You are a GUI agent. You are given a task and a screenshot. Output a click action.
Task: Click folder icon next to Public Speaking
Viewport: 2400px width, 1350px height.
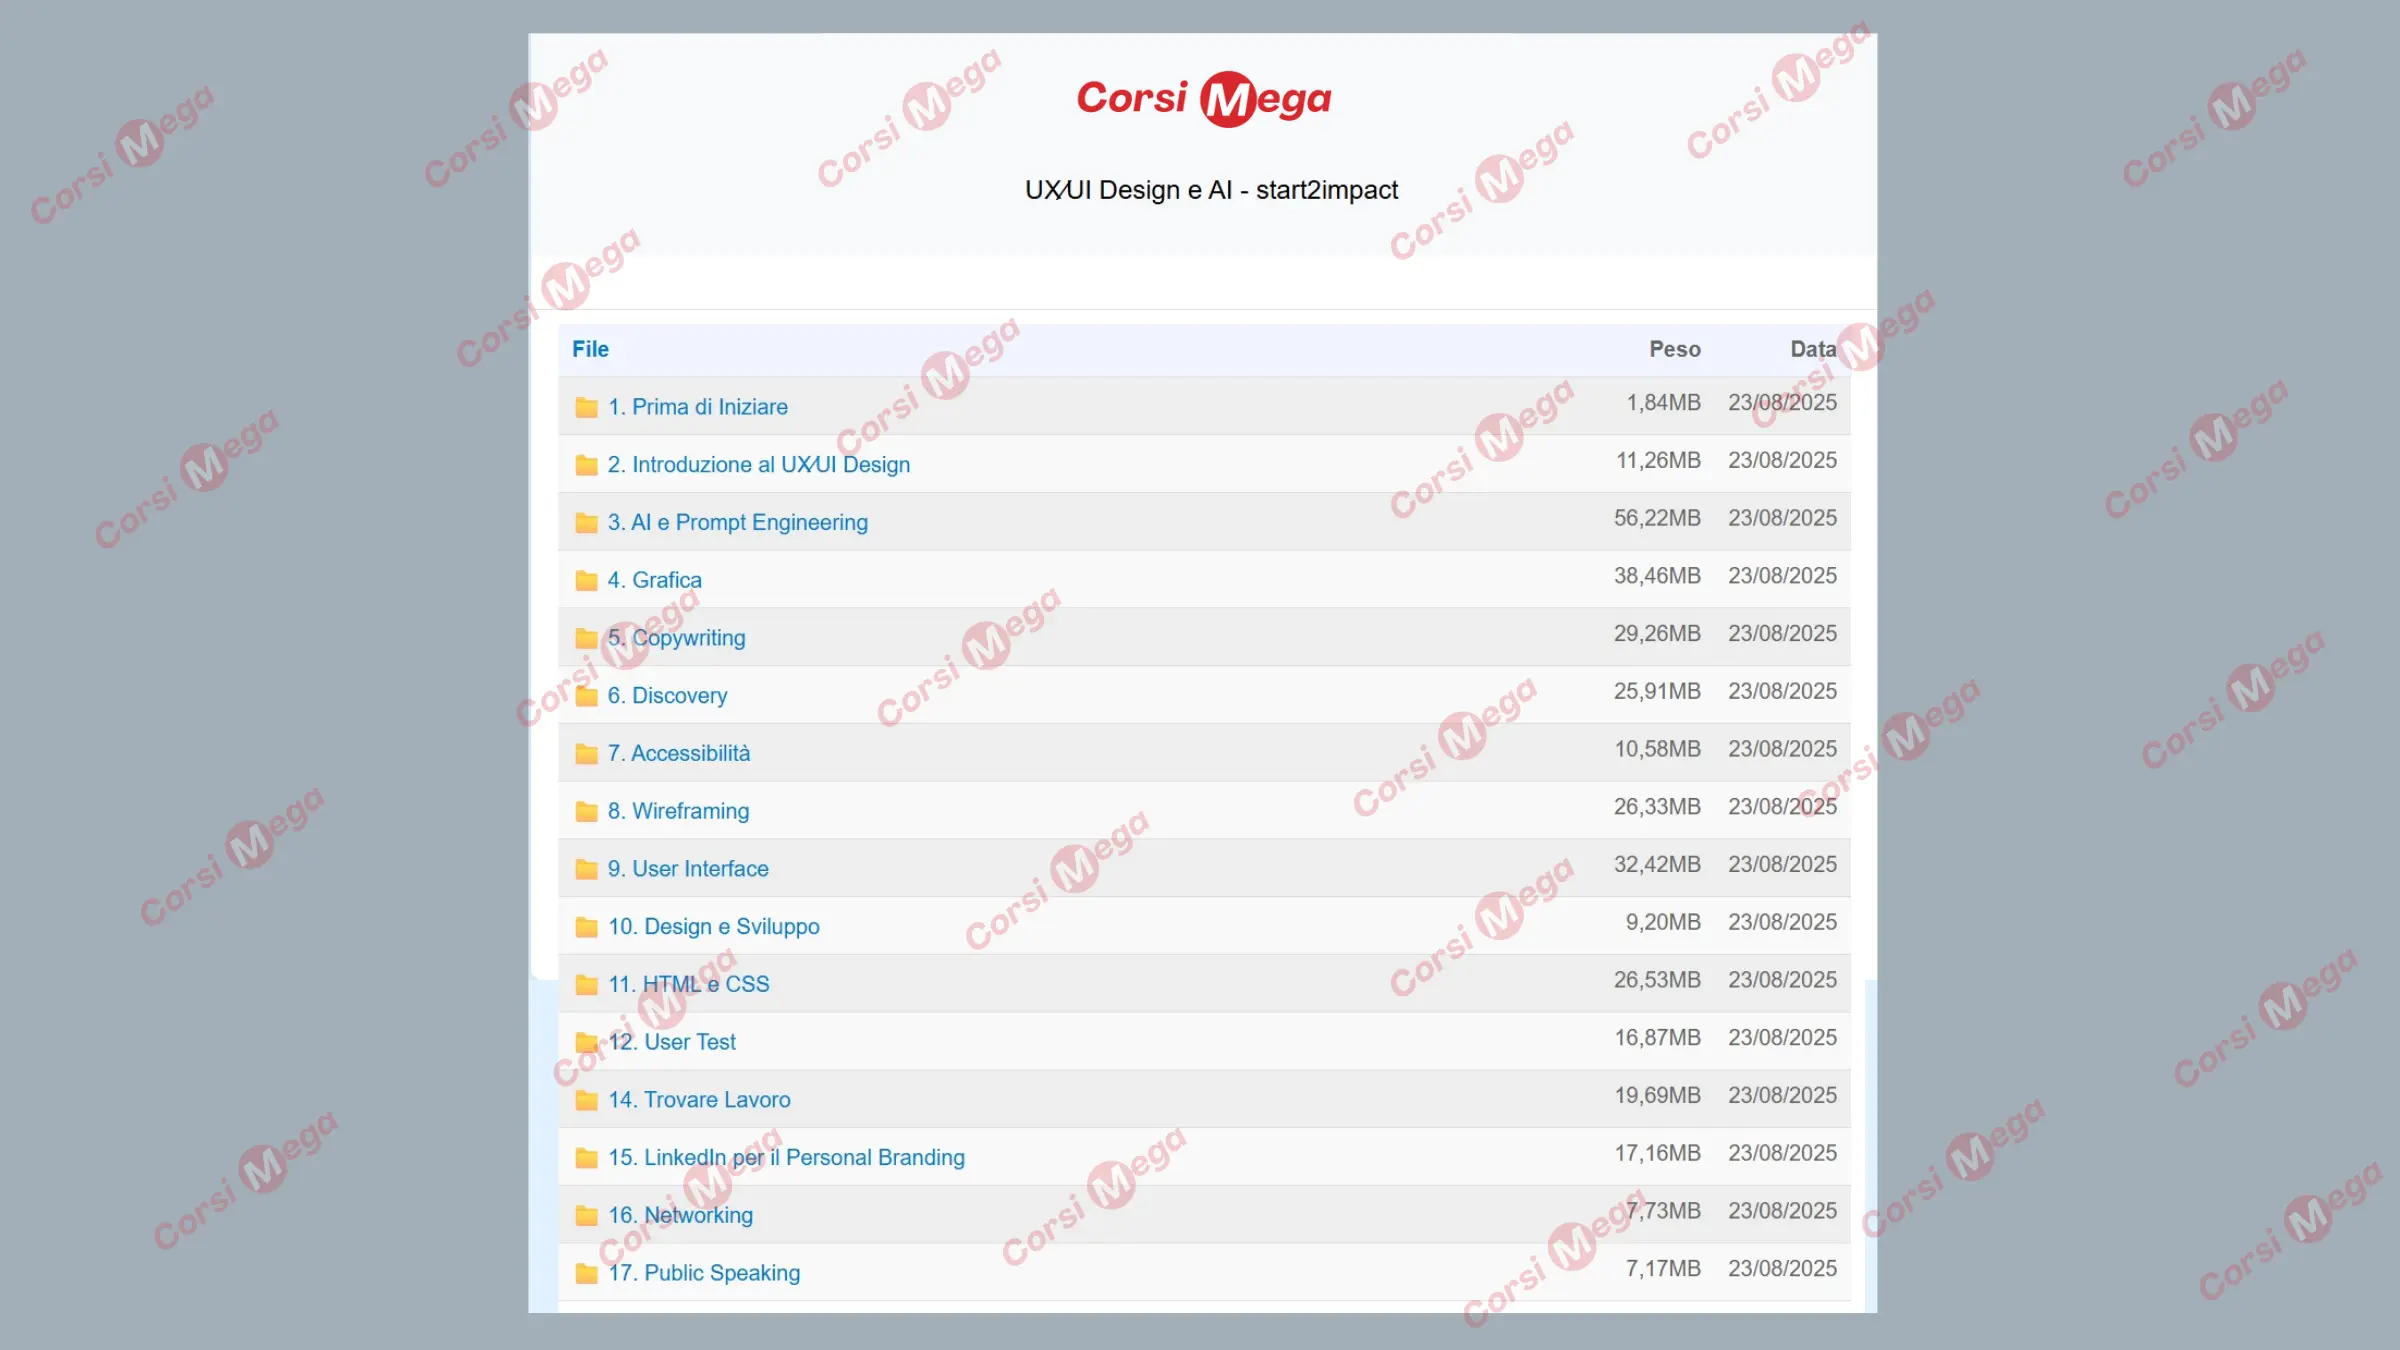[x=586, y=1273]
